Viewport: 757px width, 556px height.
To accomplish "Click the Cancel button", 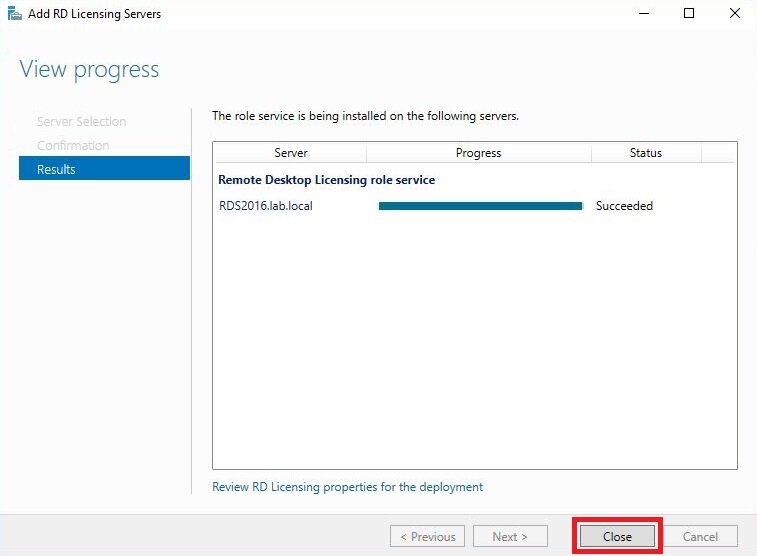I will [x=700, y=536].
